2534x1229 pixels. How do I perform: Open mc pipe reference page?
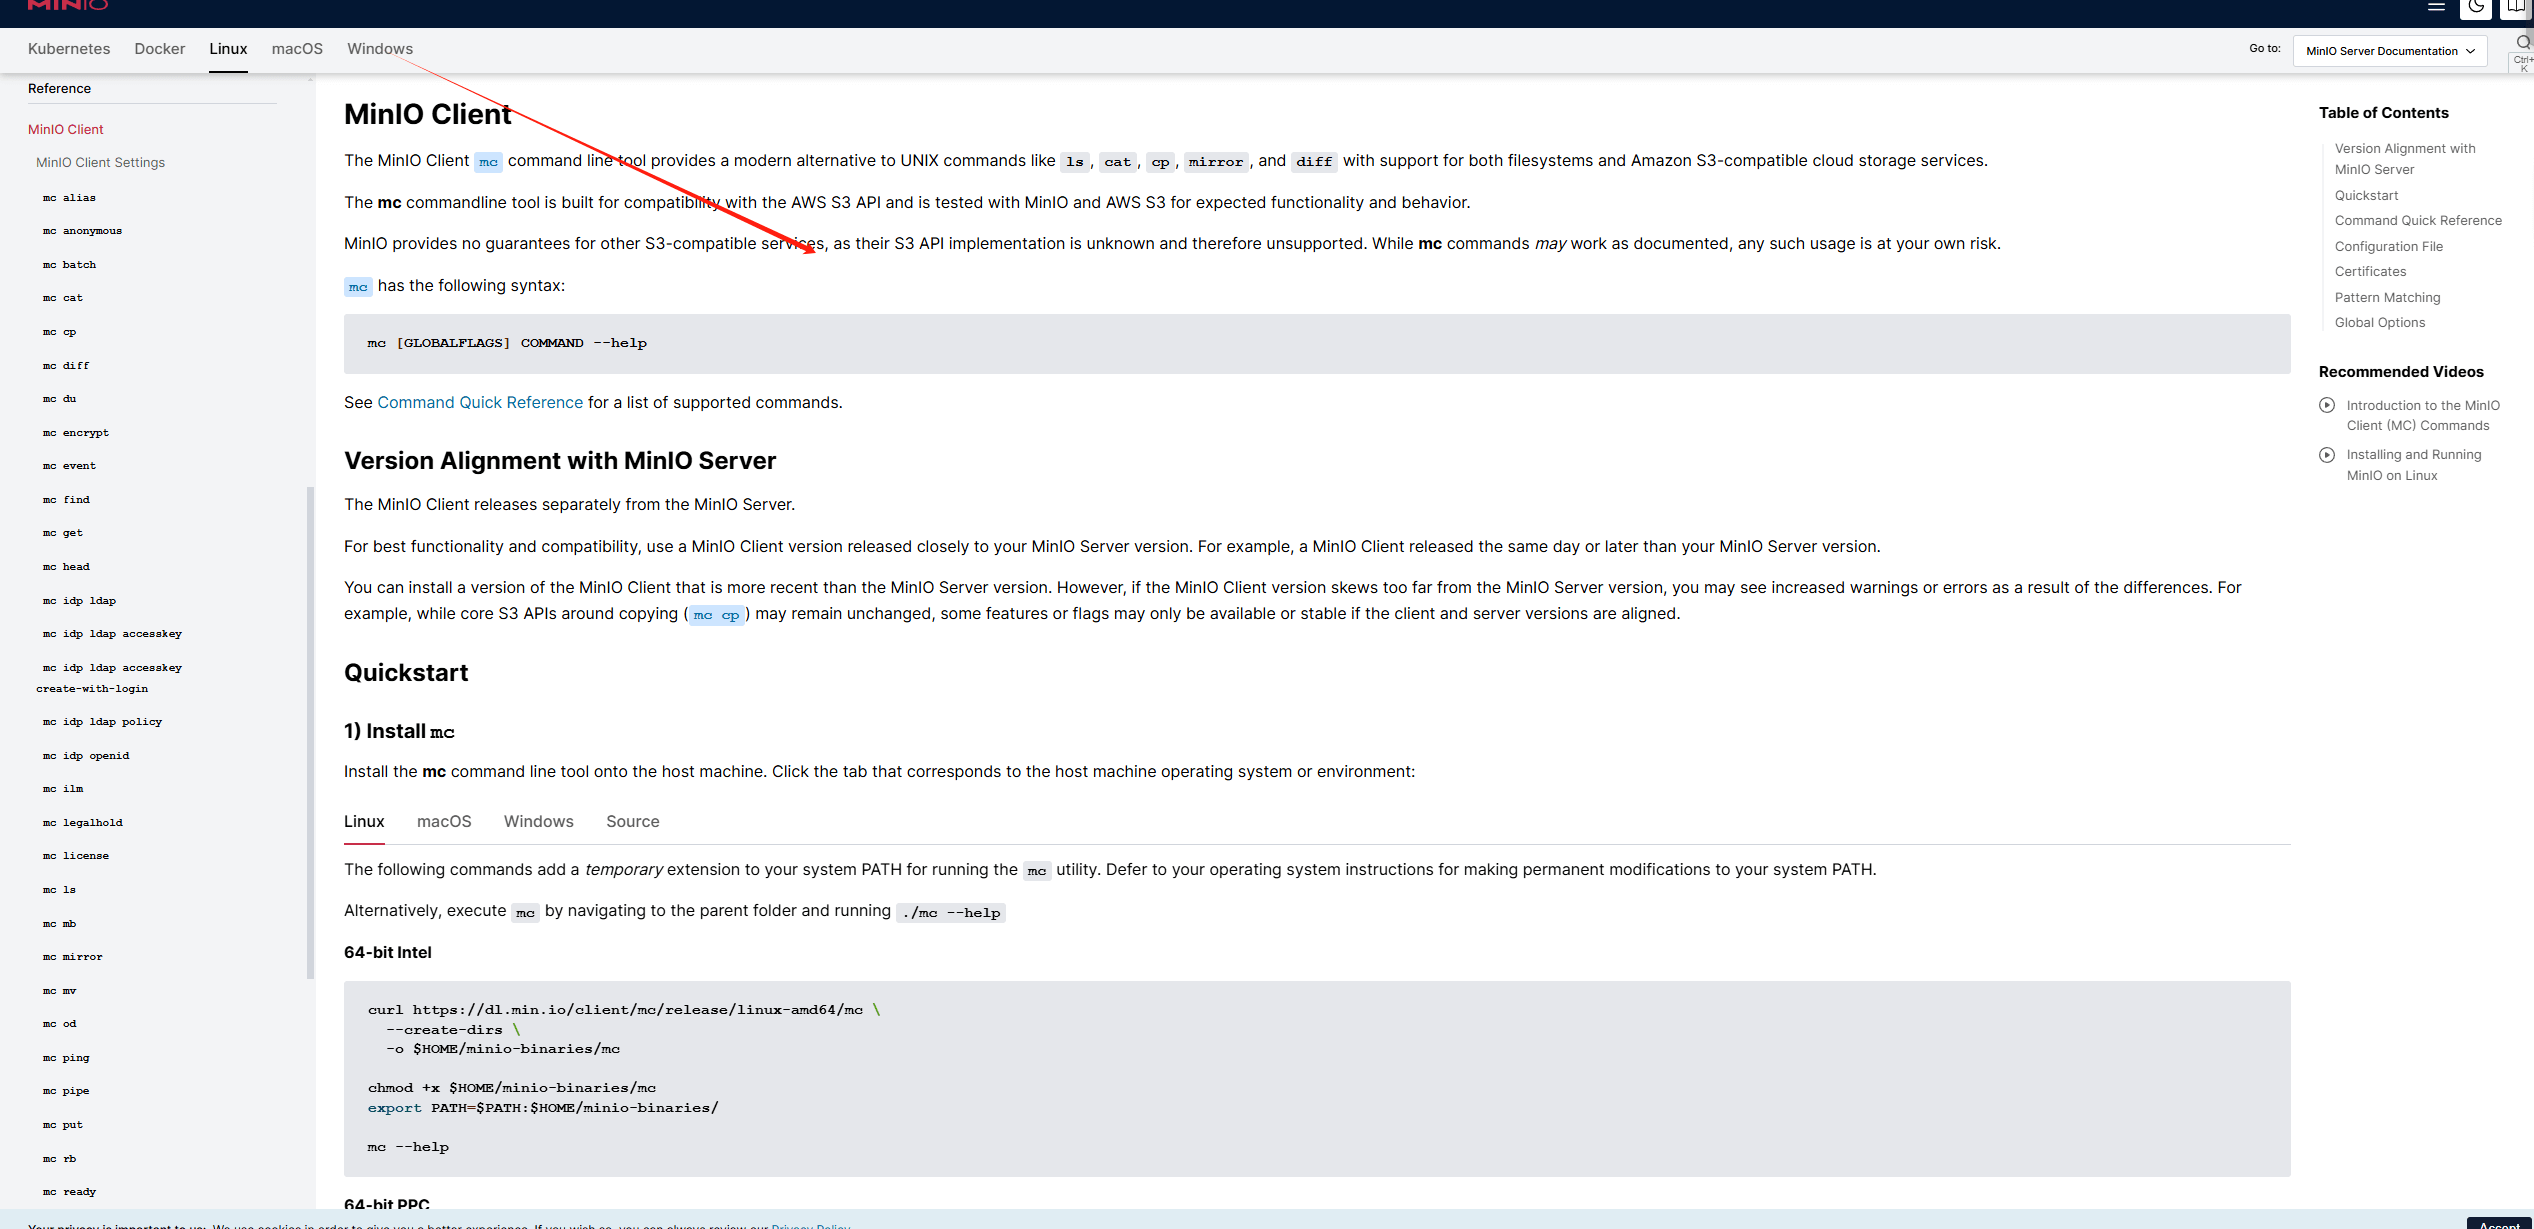pos(66,1091)
